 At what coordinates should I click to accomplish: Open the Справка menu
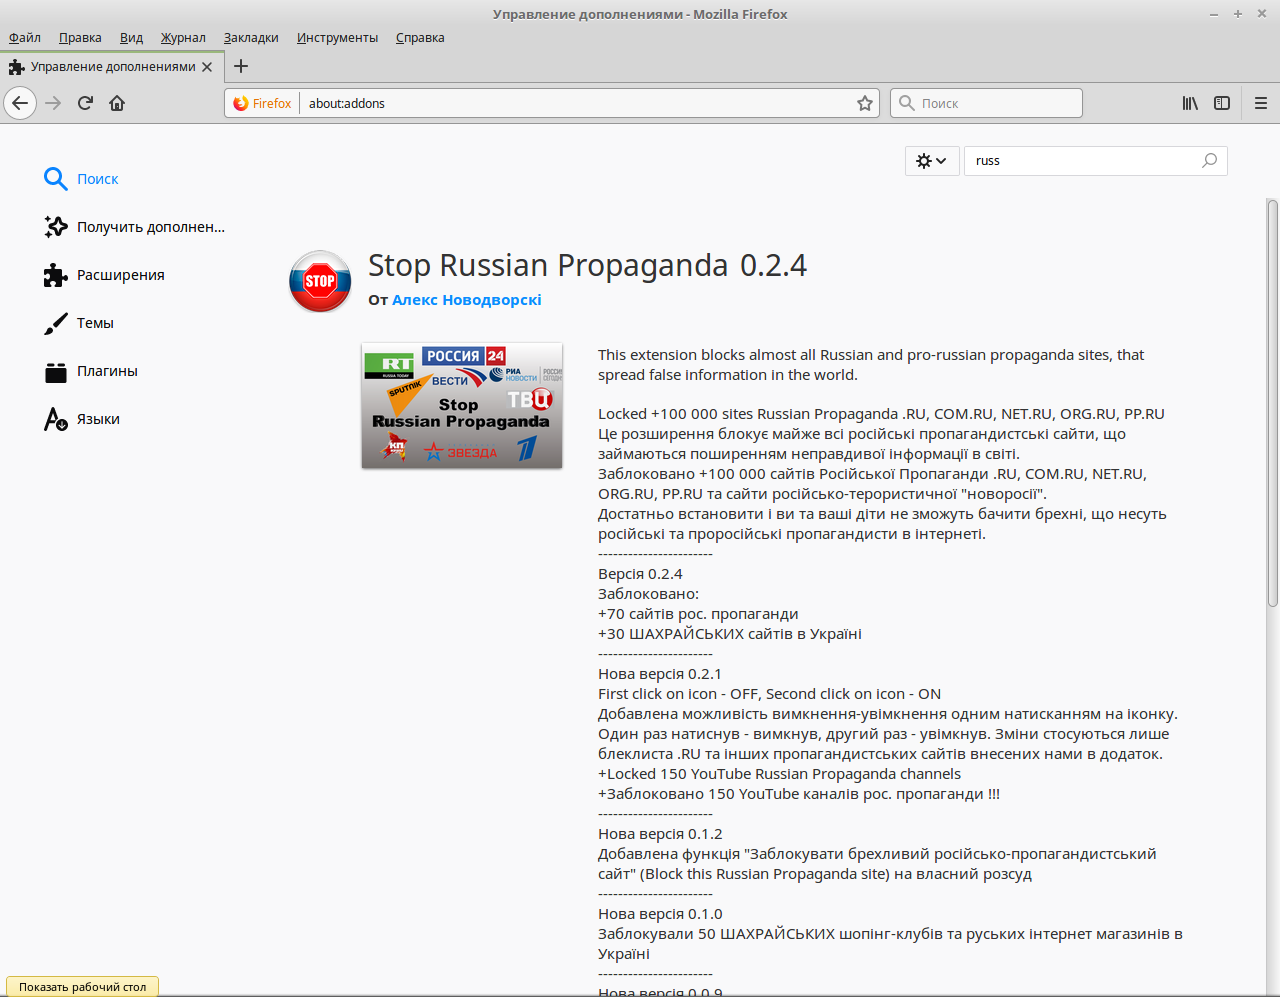(x=420, y=37)
